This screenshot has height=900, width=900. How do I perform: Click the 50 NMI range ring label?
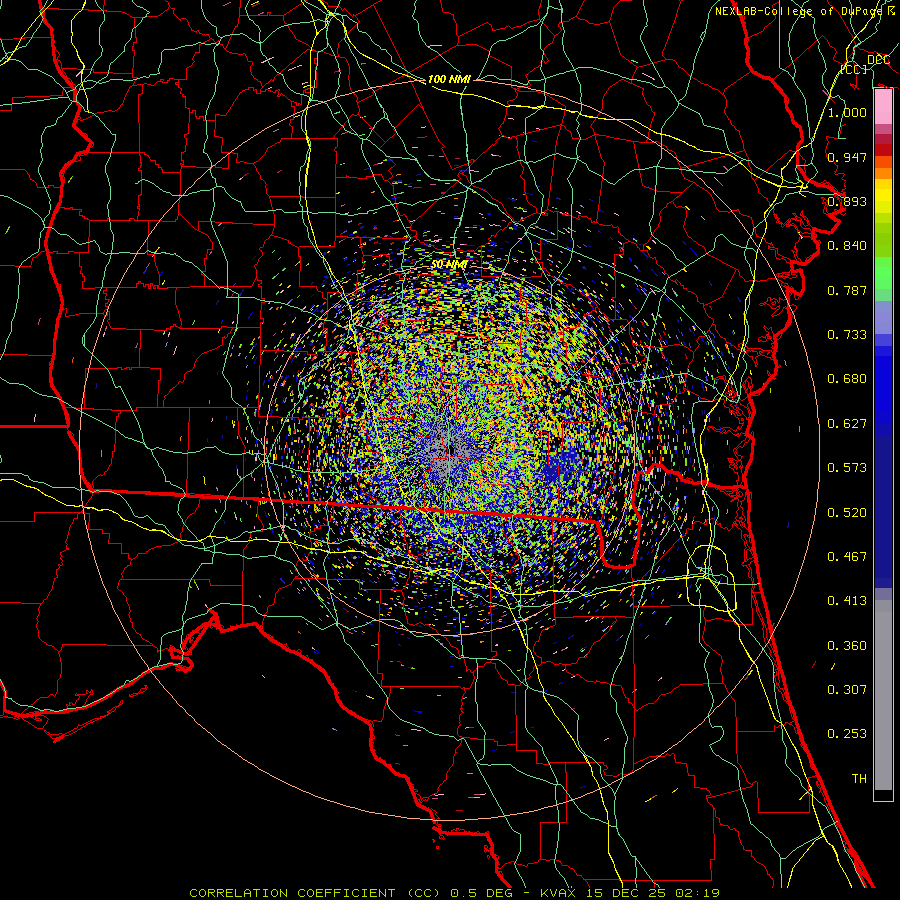click(449, 264)
